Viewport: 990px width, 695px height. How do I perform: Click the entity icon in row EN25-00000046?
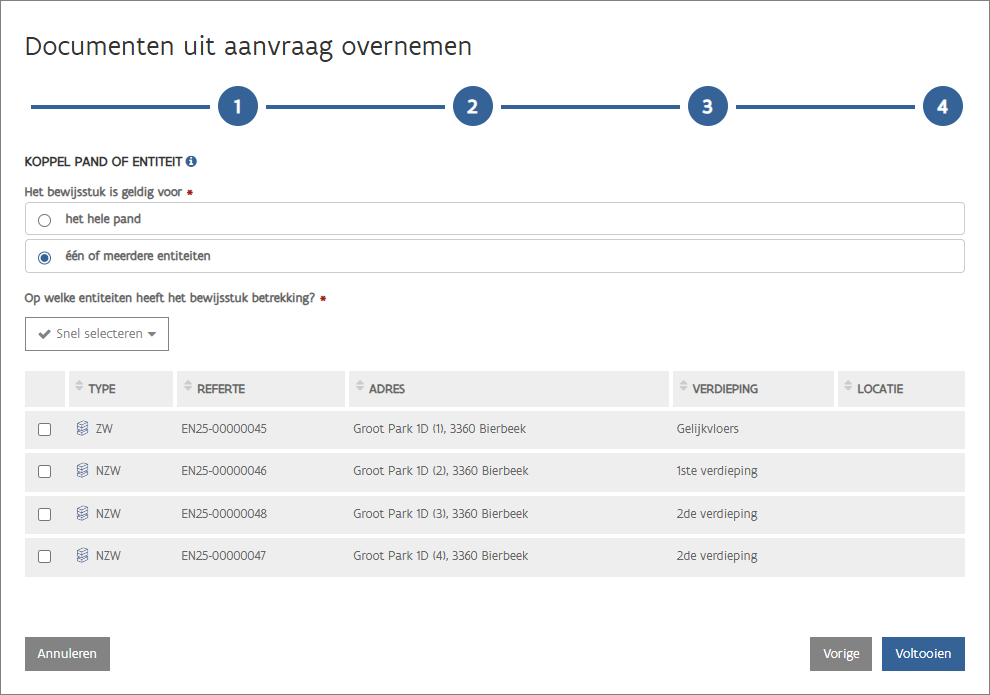[83, 471]
